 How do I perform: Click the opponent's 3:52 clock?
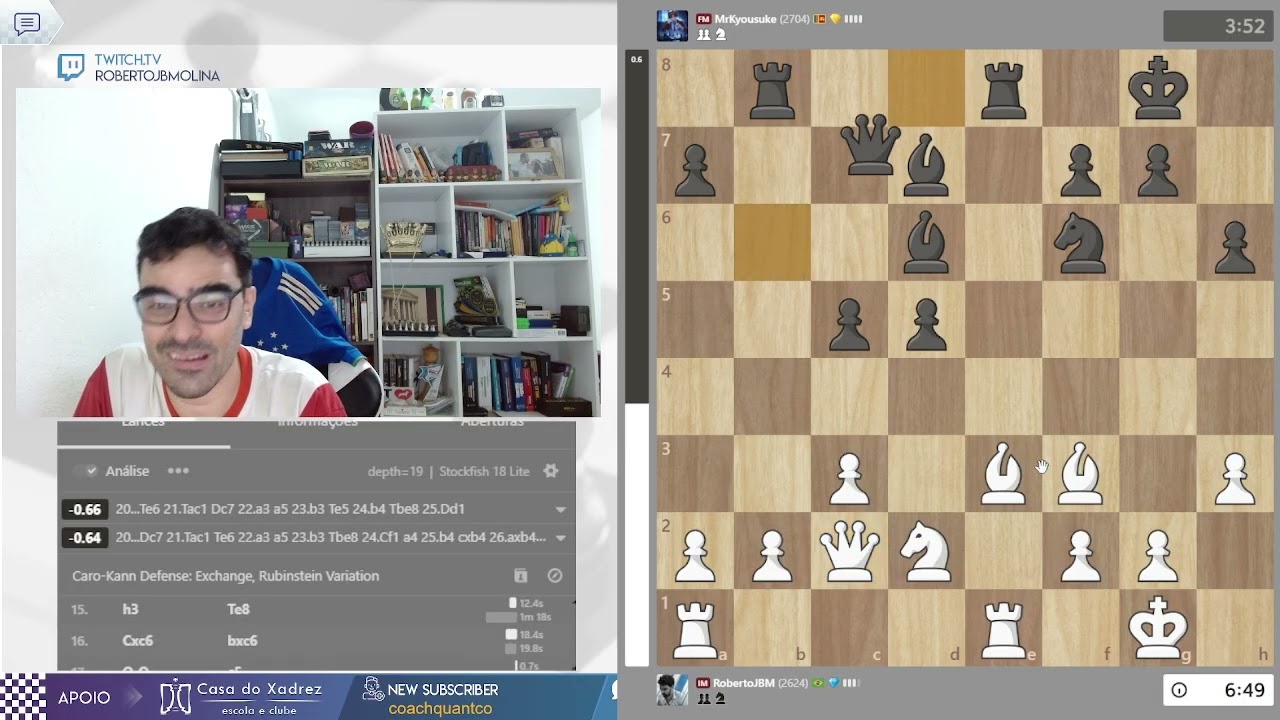1220,27
